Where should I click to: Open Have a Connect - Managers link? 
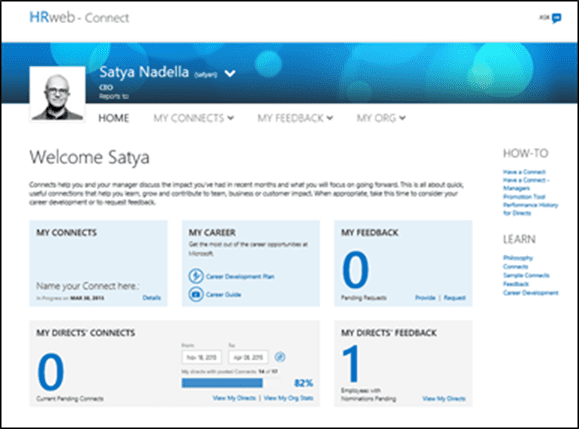(526, 184)
